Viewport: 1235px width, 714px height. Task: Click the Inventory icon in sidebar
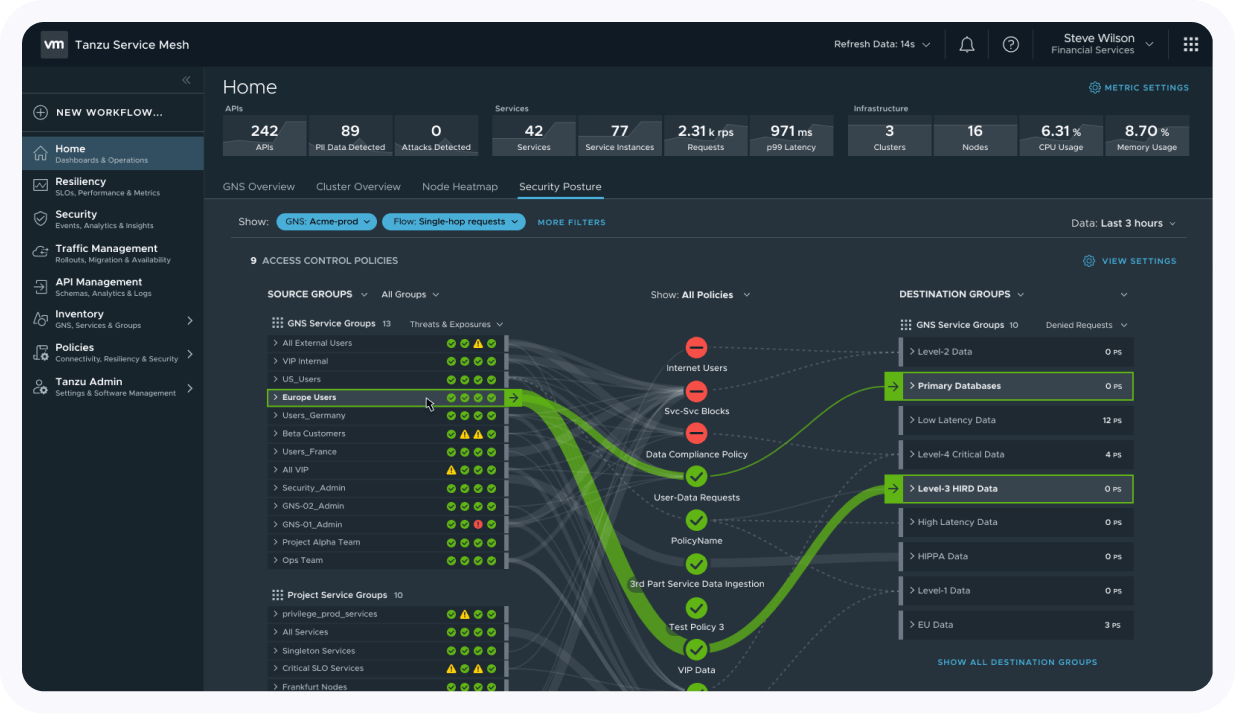click(x=41, y=319)
